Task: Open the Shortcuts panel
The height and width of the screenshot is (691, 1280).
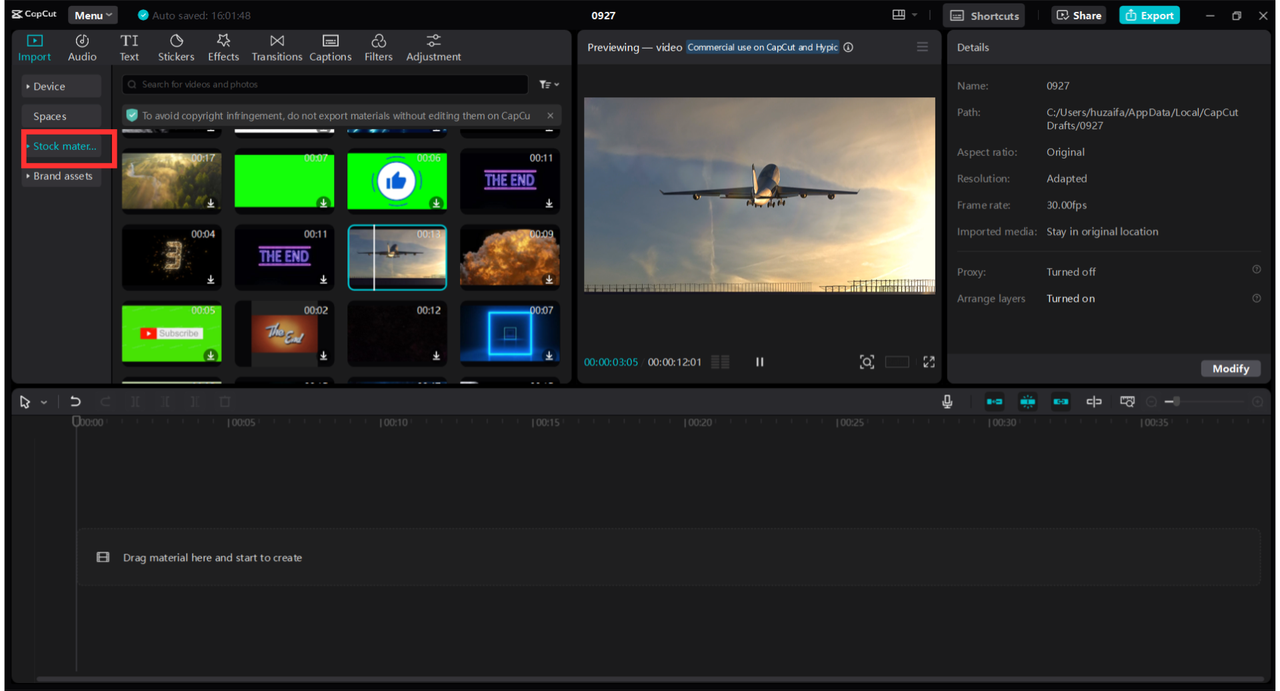Action: (984, 15)
